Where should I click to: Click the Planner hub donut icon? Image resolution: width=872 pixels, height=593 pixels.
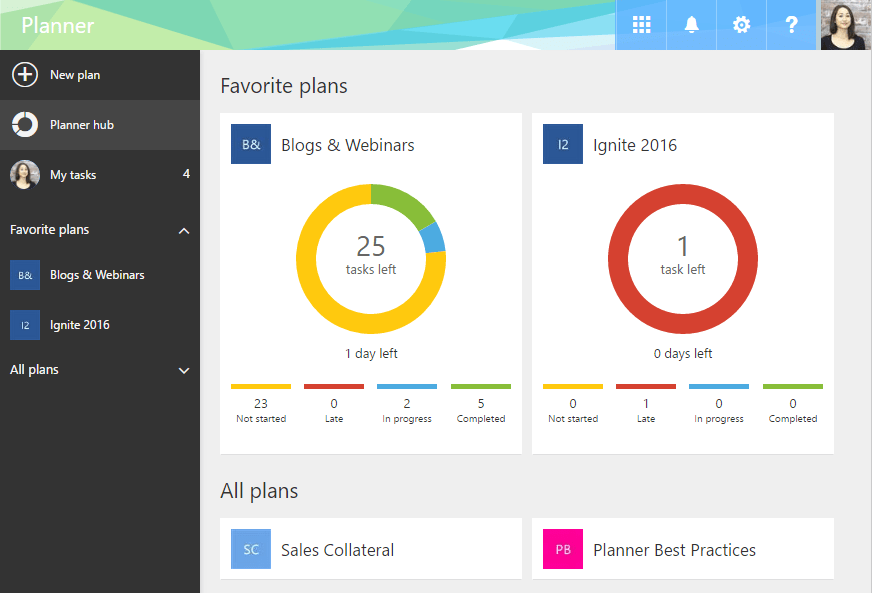pyautogui.click(x=25, y=125)
